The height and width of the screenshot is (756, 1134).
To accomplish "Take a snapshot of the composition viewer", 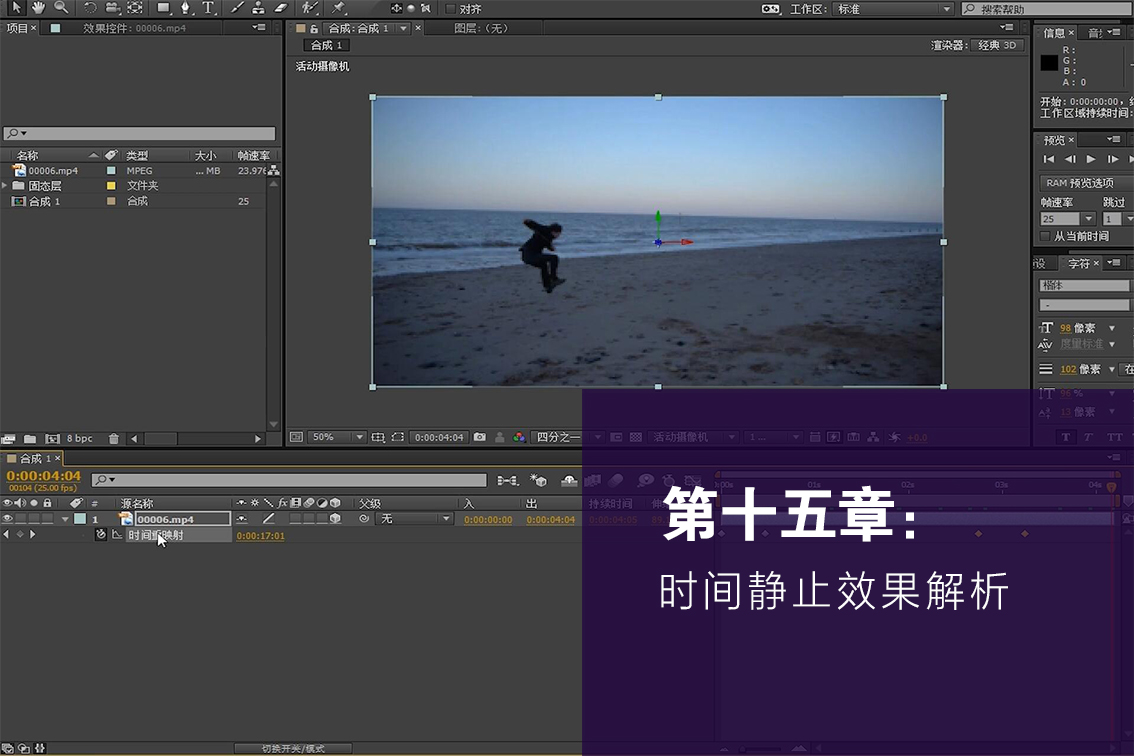I will pyautogui.click(x=479, y=437).
